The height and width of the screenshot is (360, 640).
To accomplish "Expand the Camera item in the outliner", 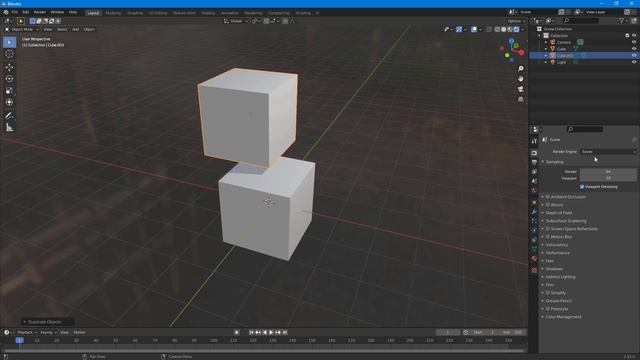I will coord(546,42).
